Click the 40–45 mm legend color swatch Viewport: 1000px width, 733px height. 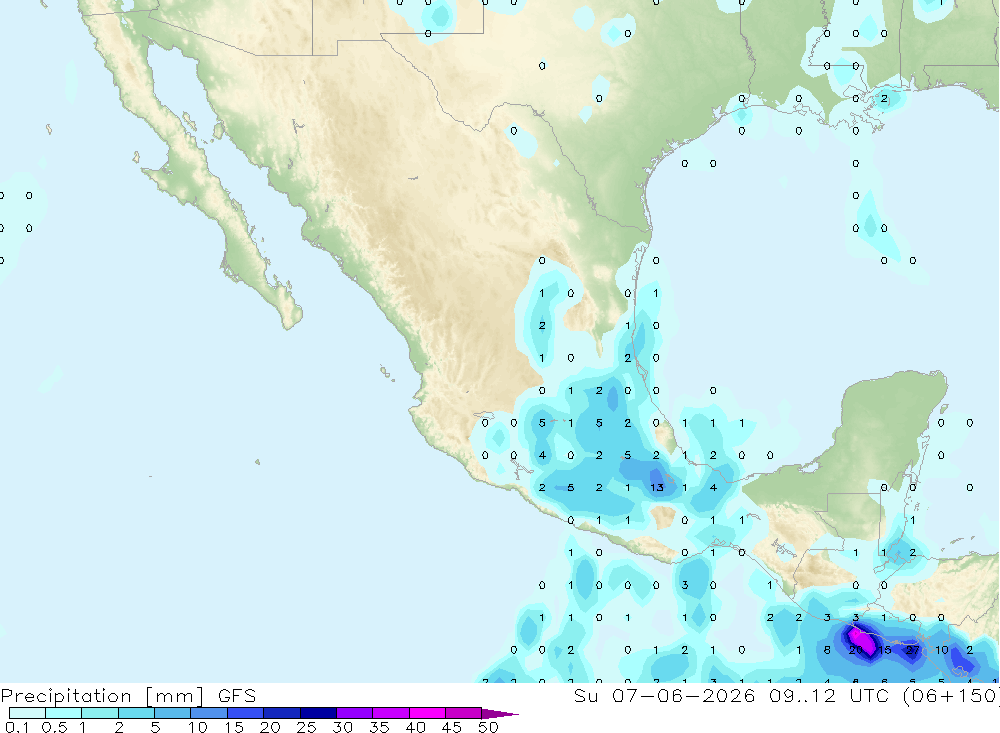427,713
